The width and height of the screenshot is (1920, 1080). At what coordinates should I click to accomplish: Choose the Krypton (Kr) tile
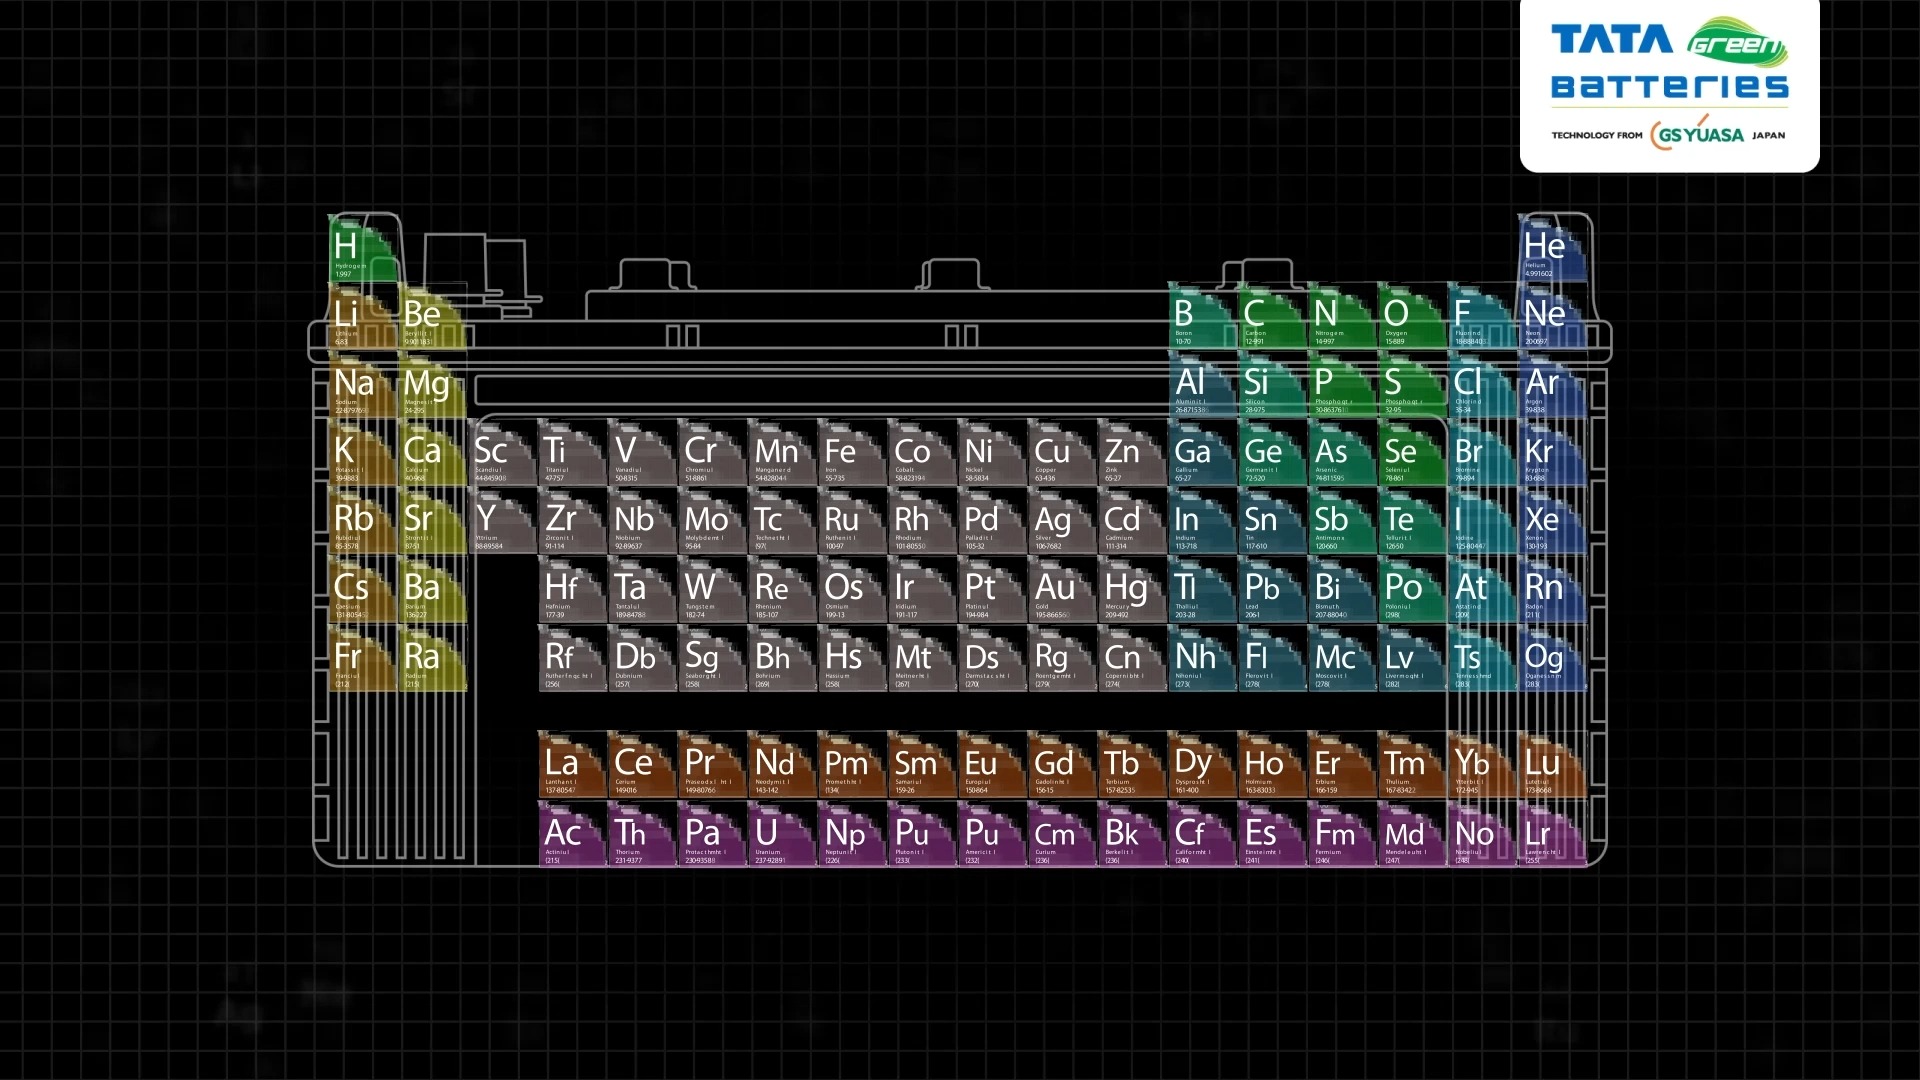point(1552,452)
